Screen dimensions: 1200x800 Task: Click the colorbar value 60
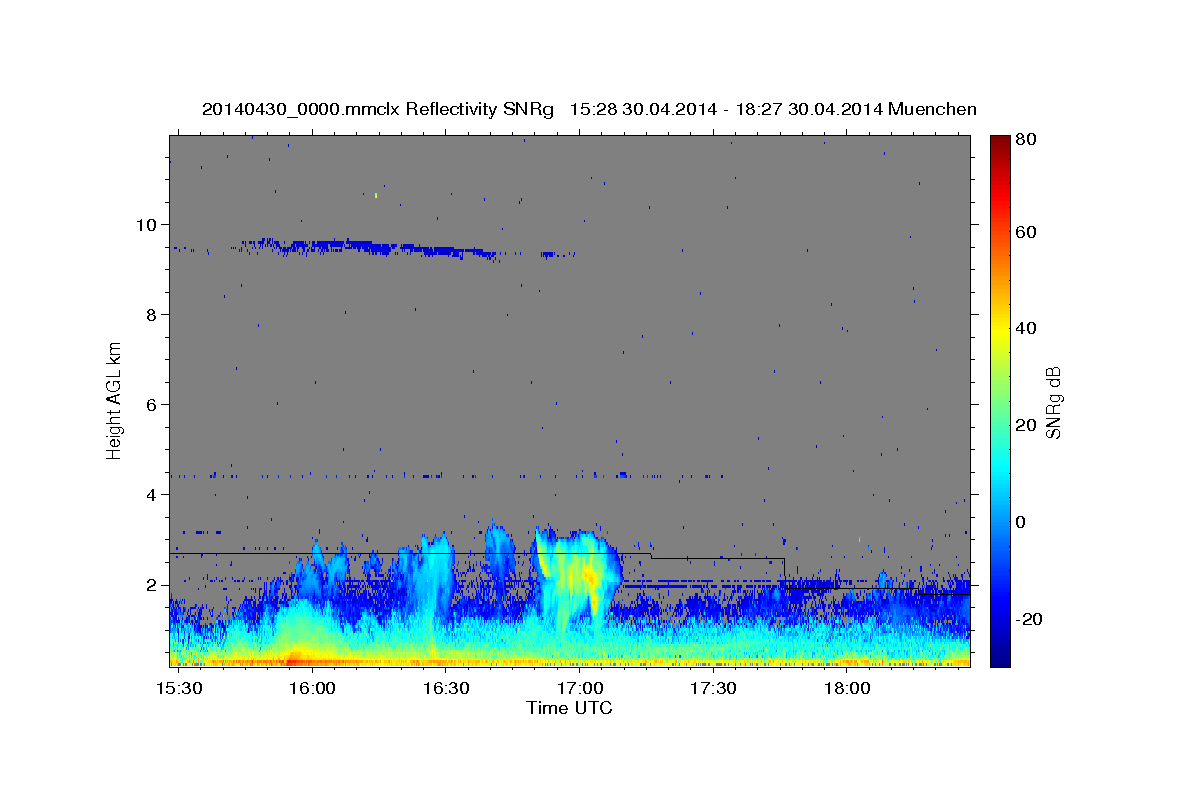1027,232
